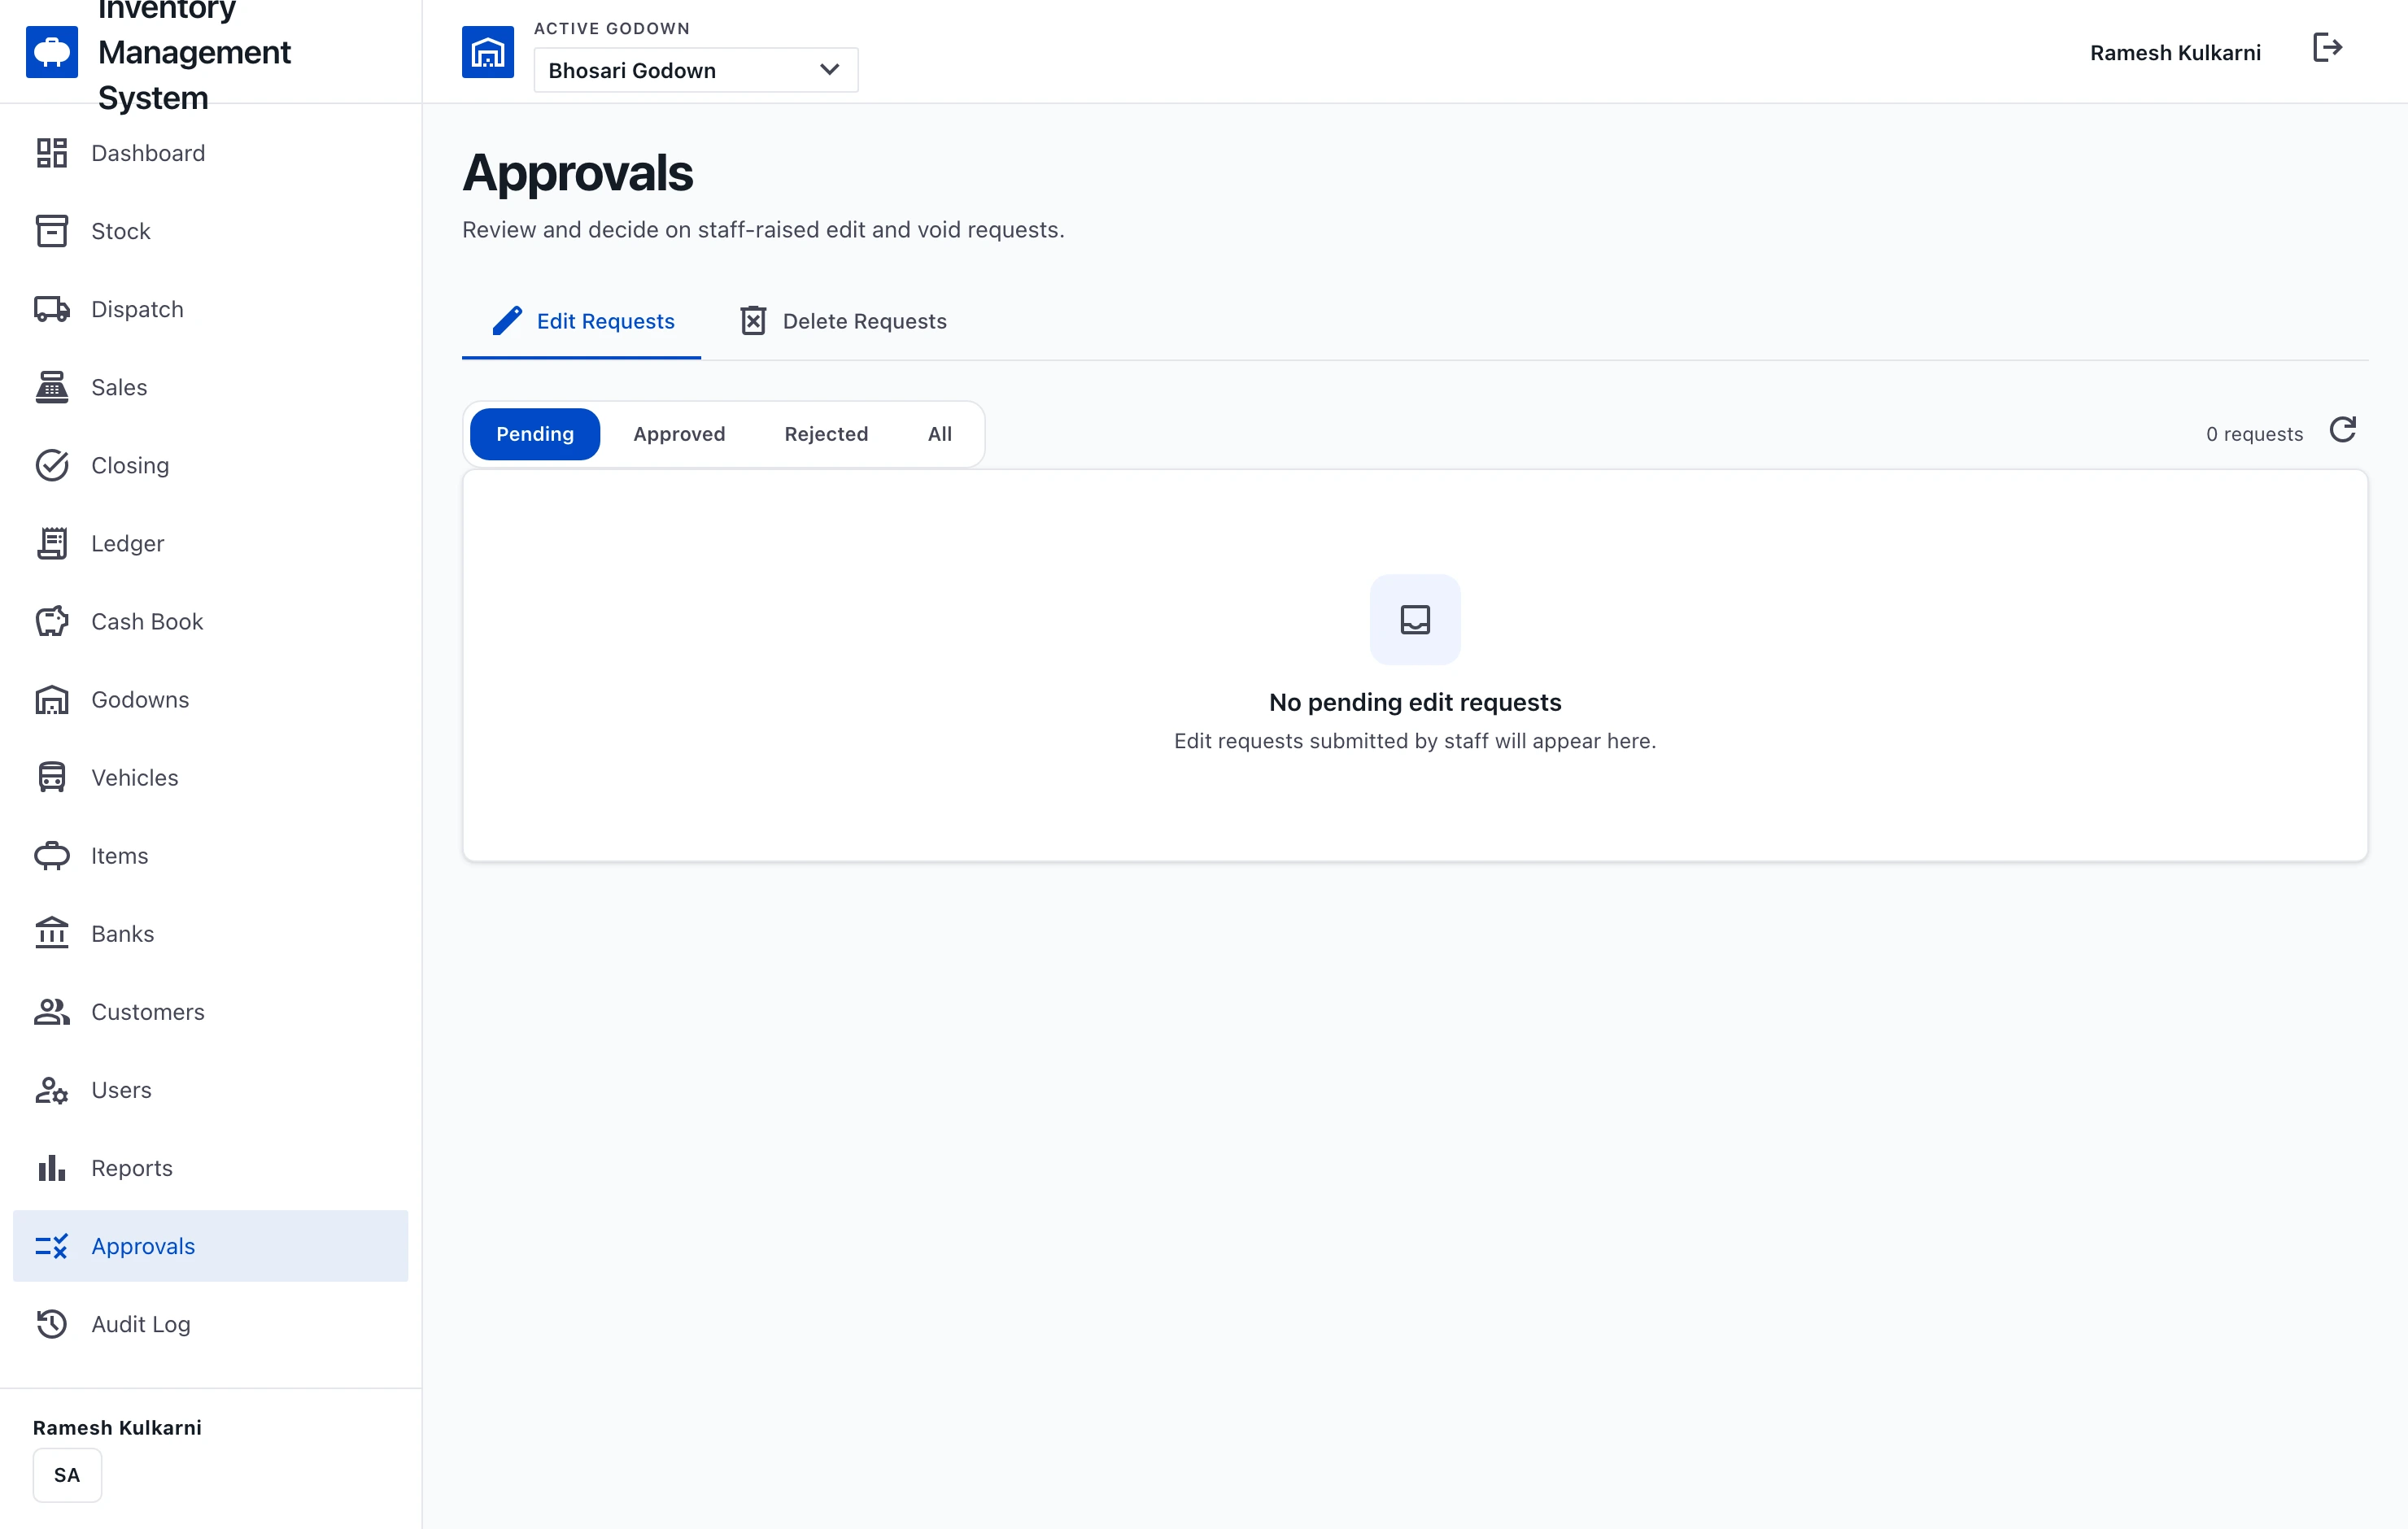Click the SA role badge
This screenshot has height=1529, width=2408.
click(67, 1474)
